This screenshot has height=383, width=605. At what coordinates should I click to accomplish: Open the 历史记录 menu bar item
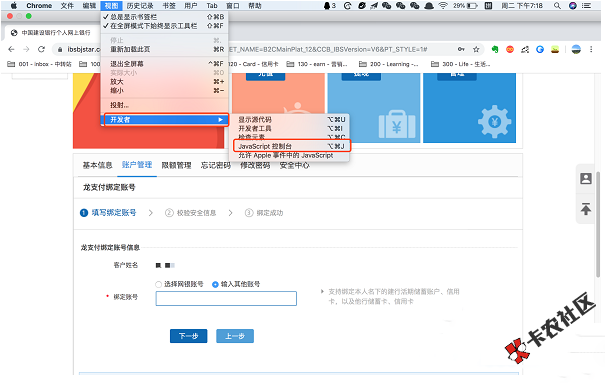click(140, 6)
